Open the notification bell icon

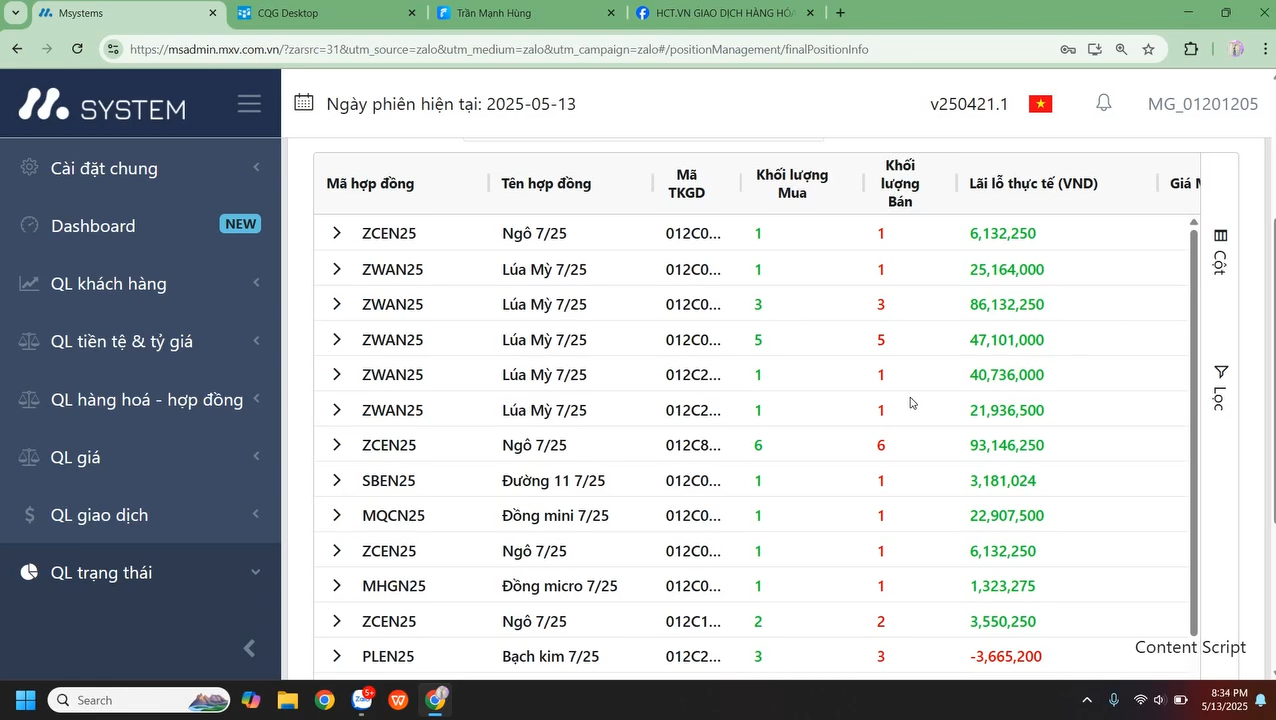tap(1103, 103)
